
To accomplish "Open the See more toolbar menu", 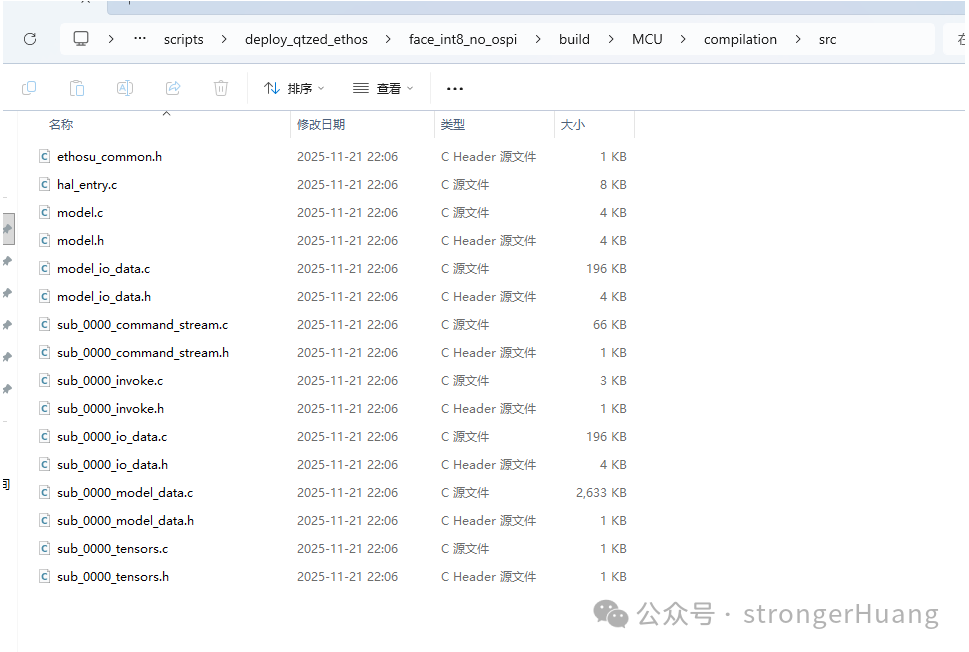I will [x=455, y=88].
